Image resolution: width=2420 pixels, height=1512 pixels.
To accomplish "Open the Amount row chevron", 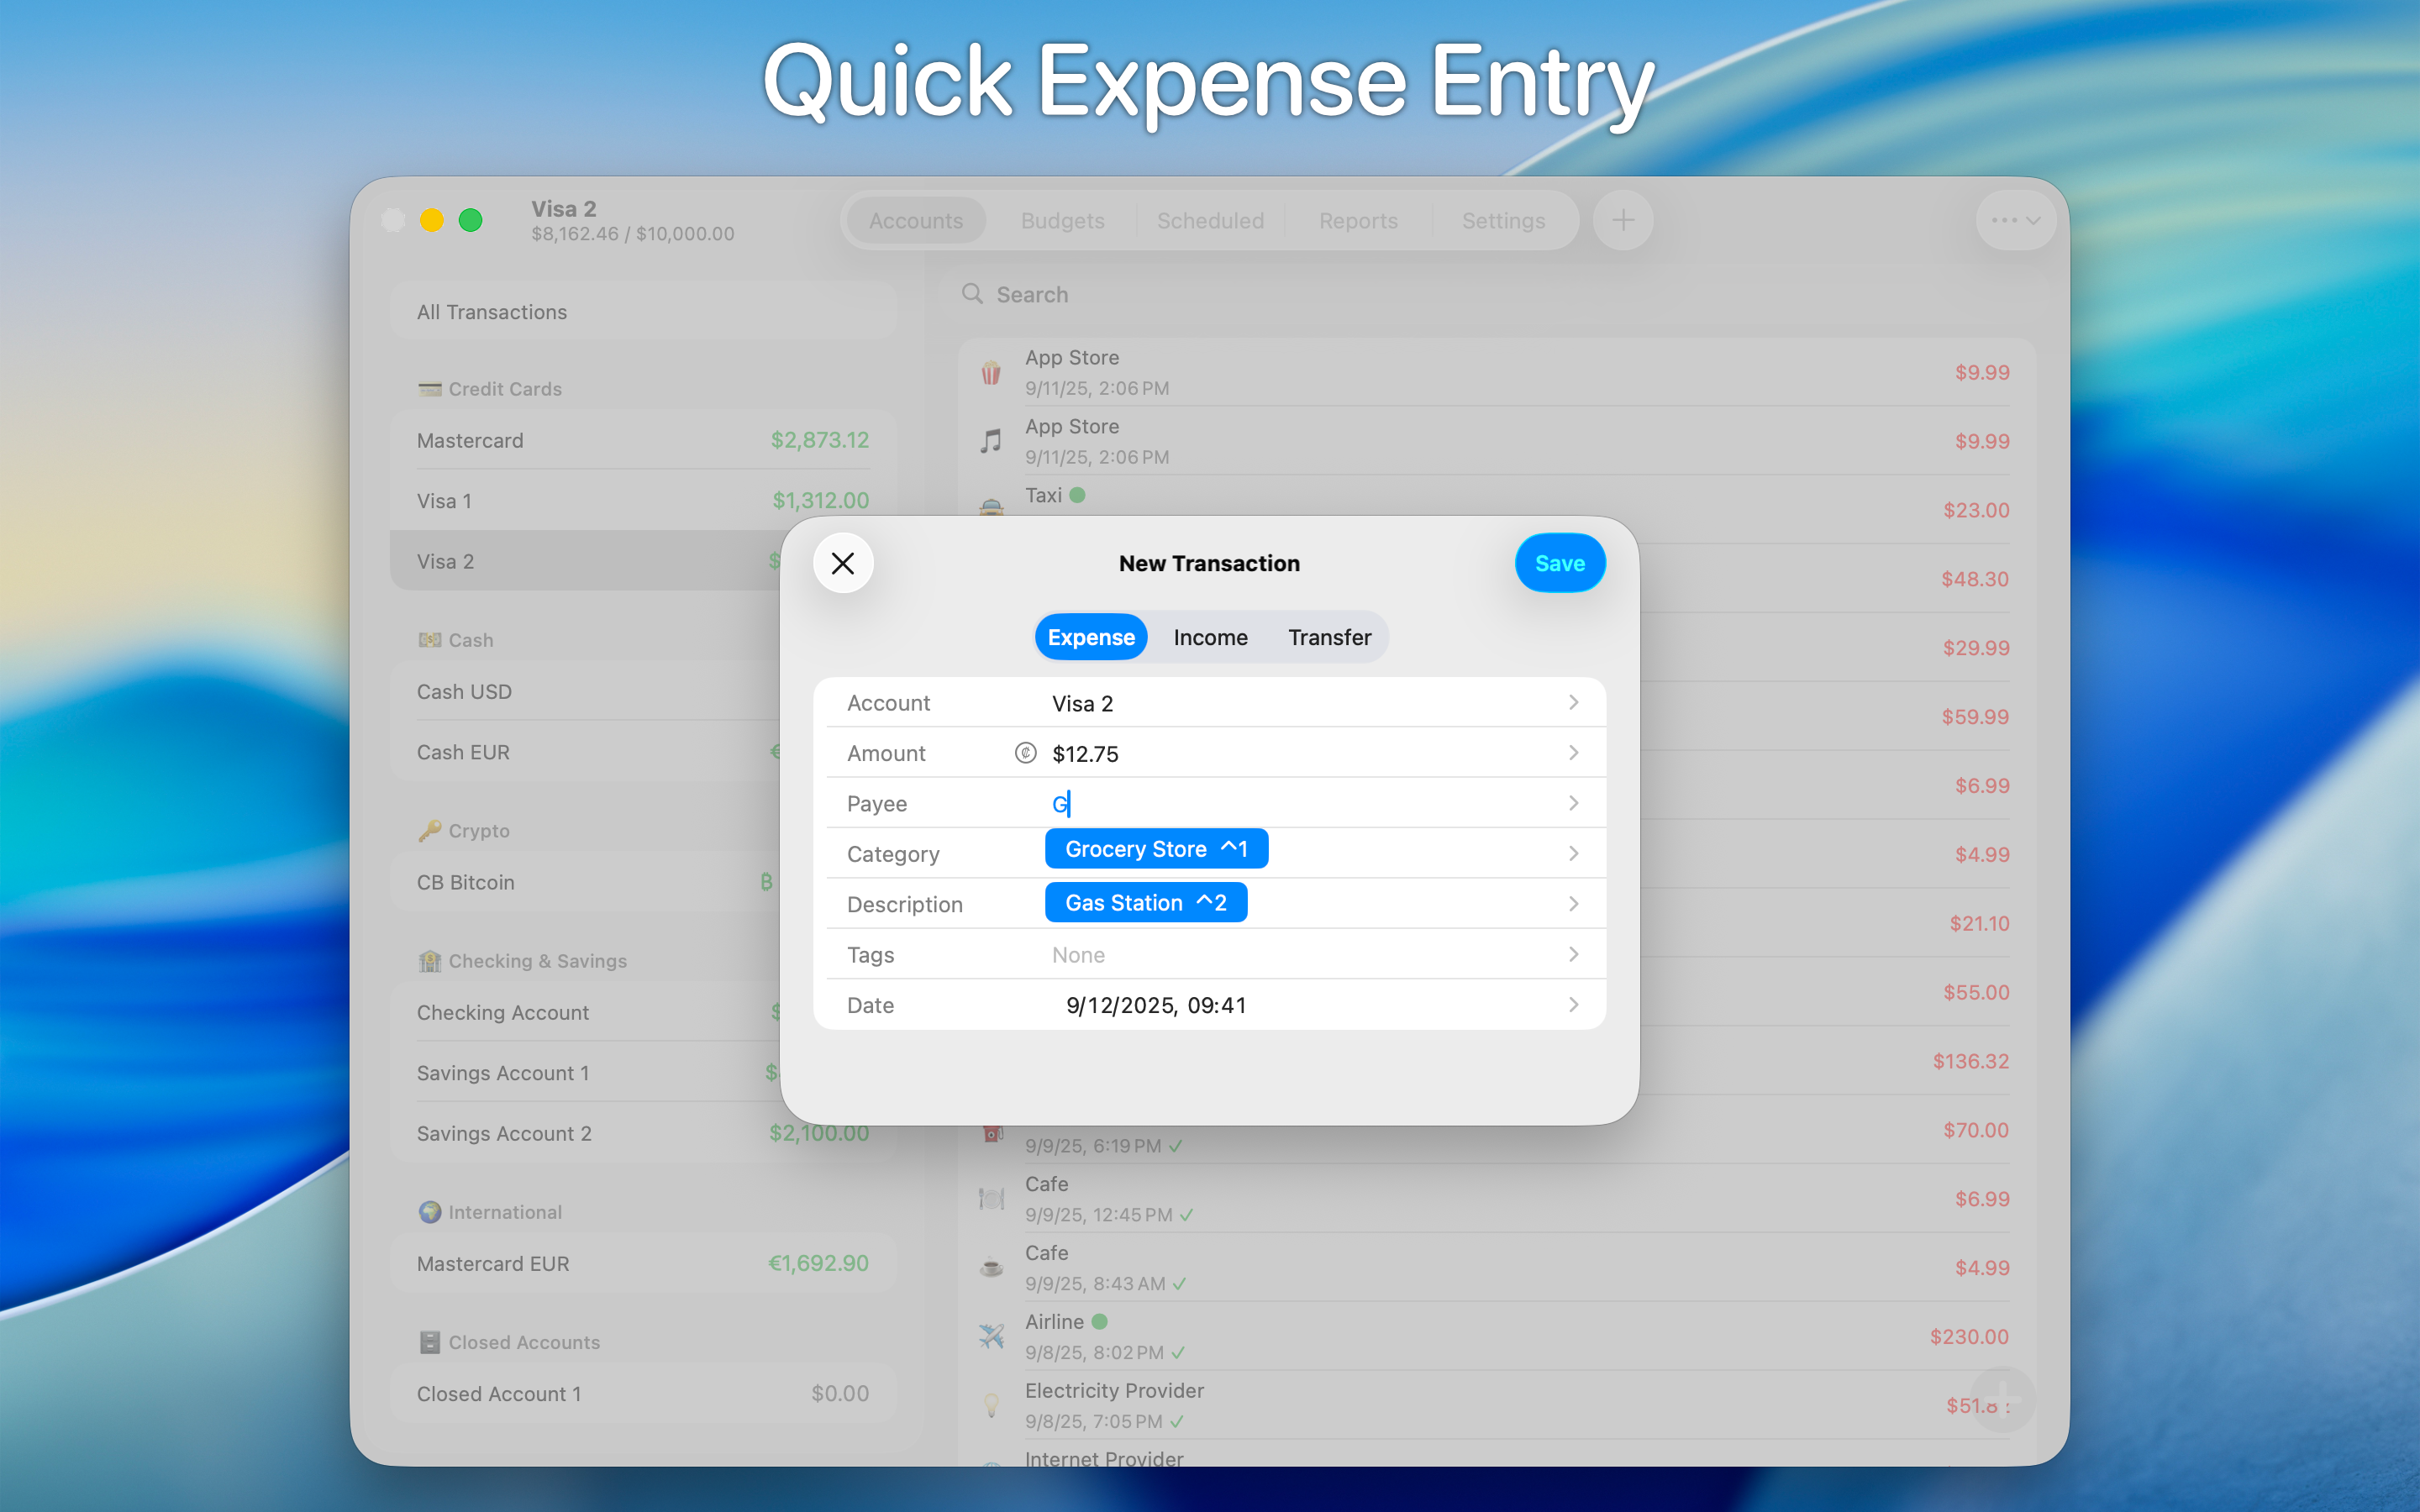I will pyautogui.click(x=1573, y=753).
